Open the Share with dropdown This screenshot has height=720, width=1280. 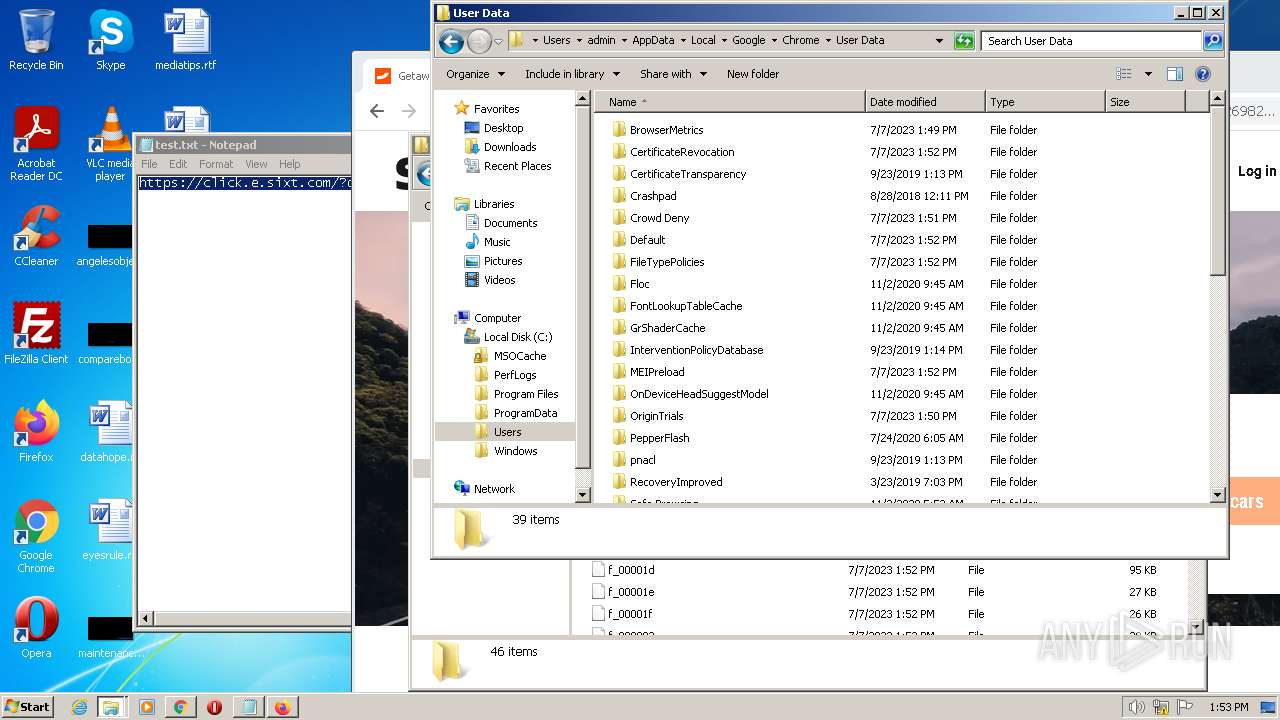(x=673, y=74)
